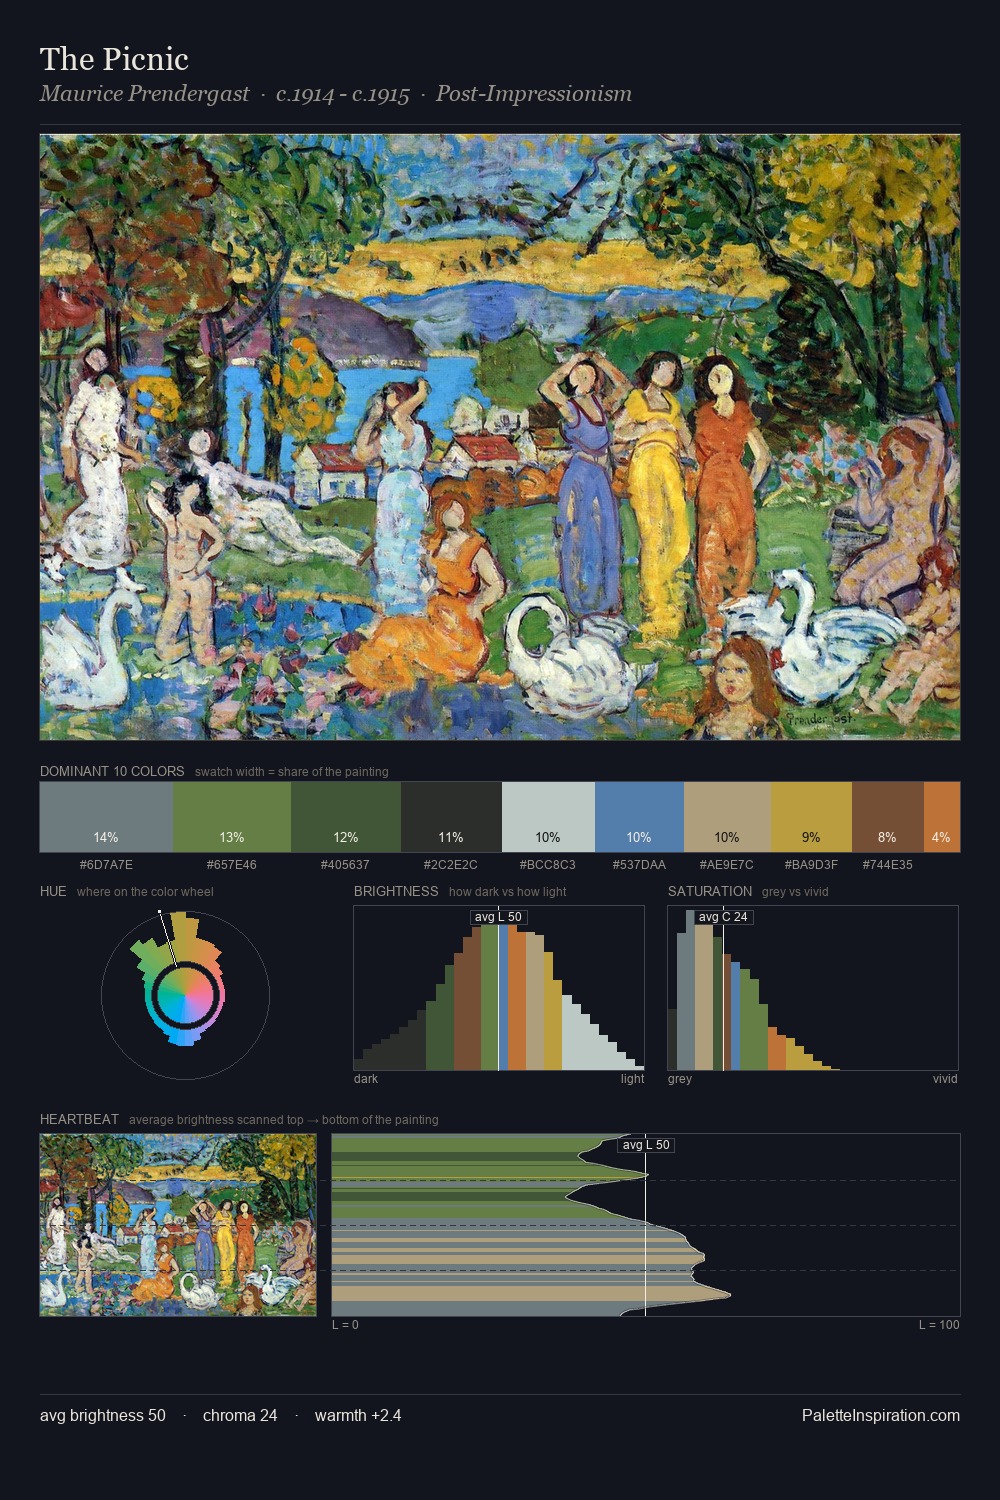Image resolution: width=1000 pixels, height=1500 pixels.
Task: Click the date 'c.1914 - c.1915'
Action: 343,94
